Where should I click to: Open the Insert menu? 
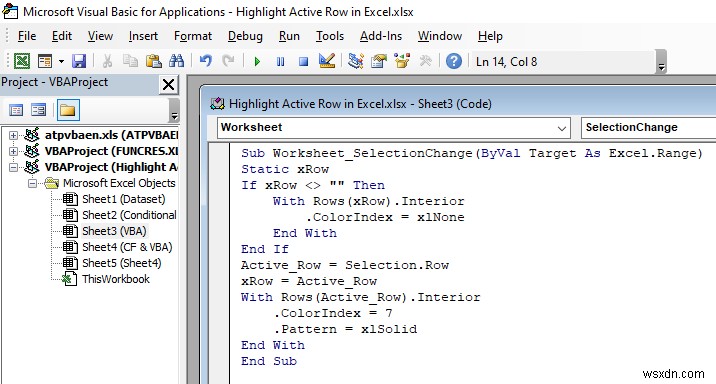[143, 36]
